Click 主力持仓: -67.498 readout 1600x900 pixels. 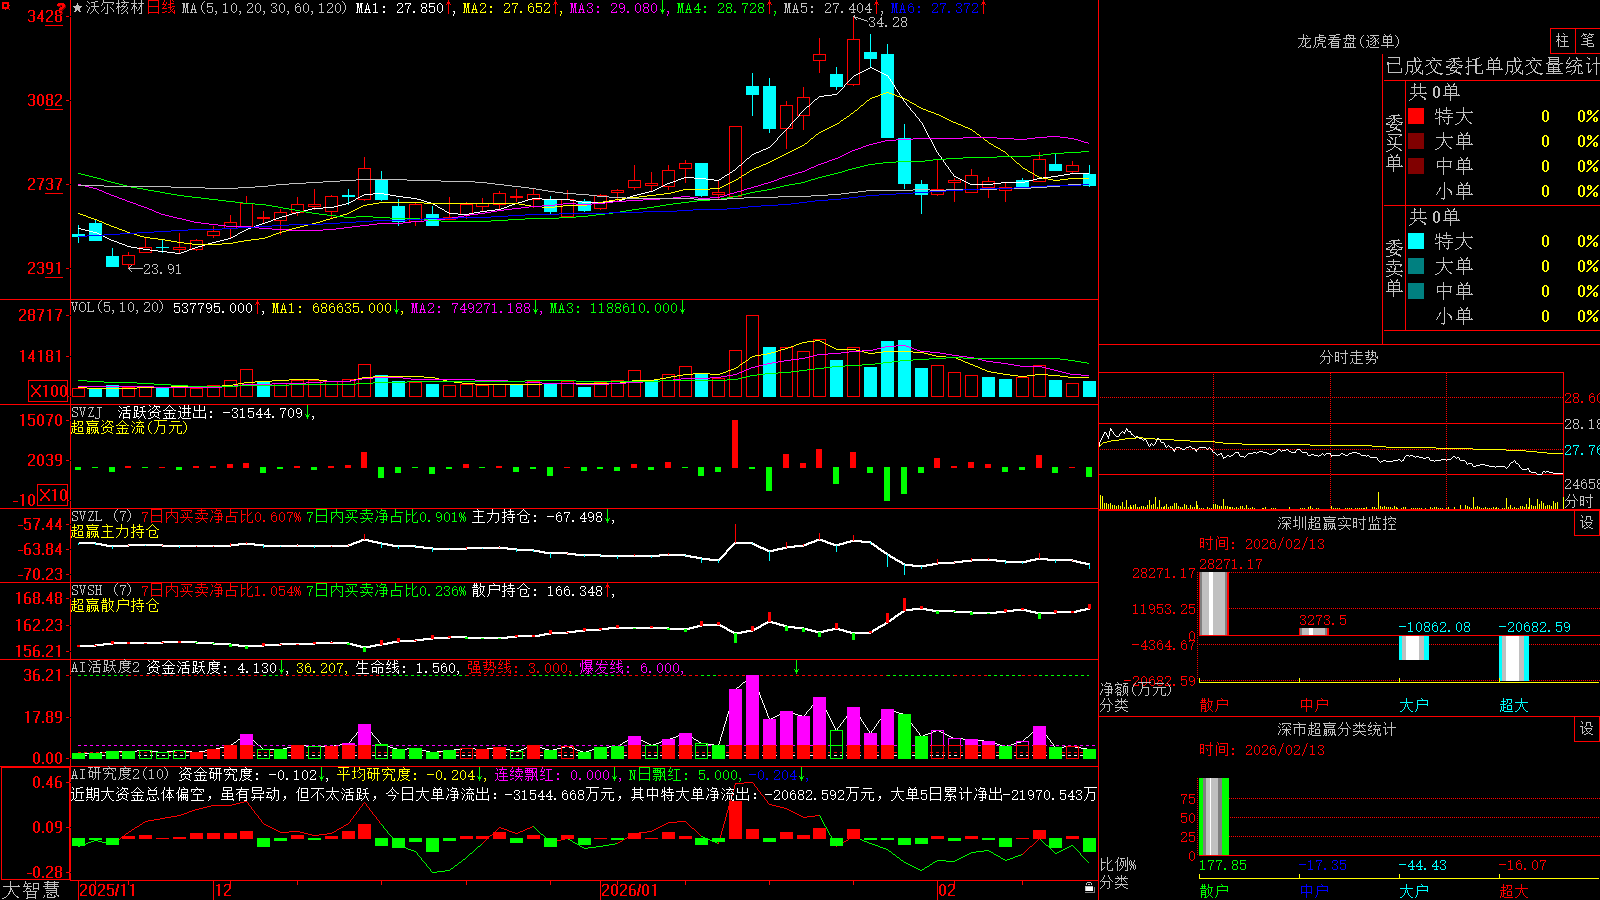point(543,517)
